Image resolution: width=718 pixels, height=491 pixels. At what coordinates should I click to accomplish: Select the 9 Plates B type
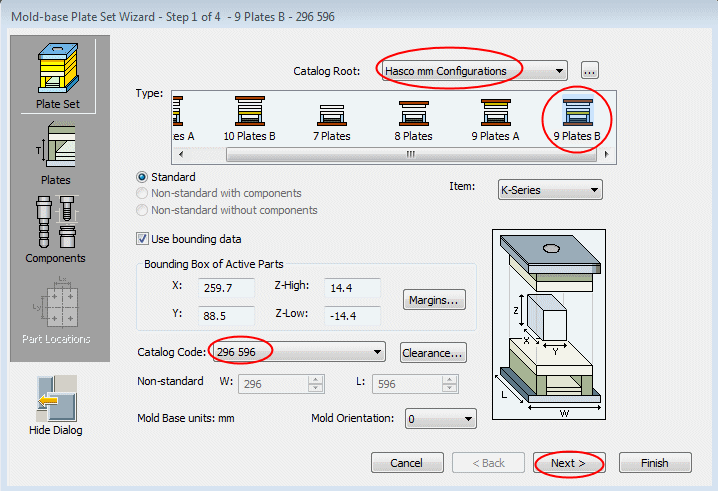(x=580, y=118)
